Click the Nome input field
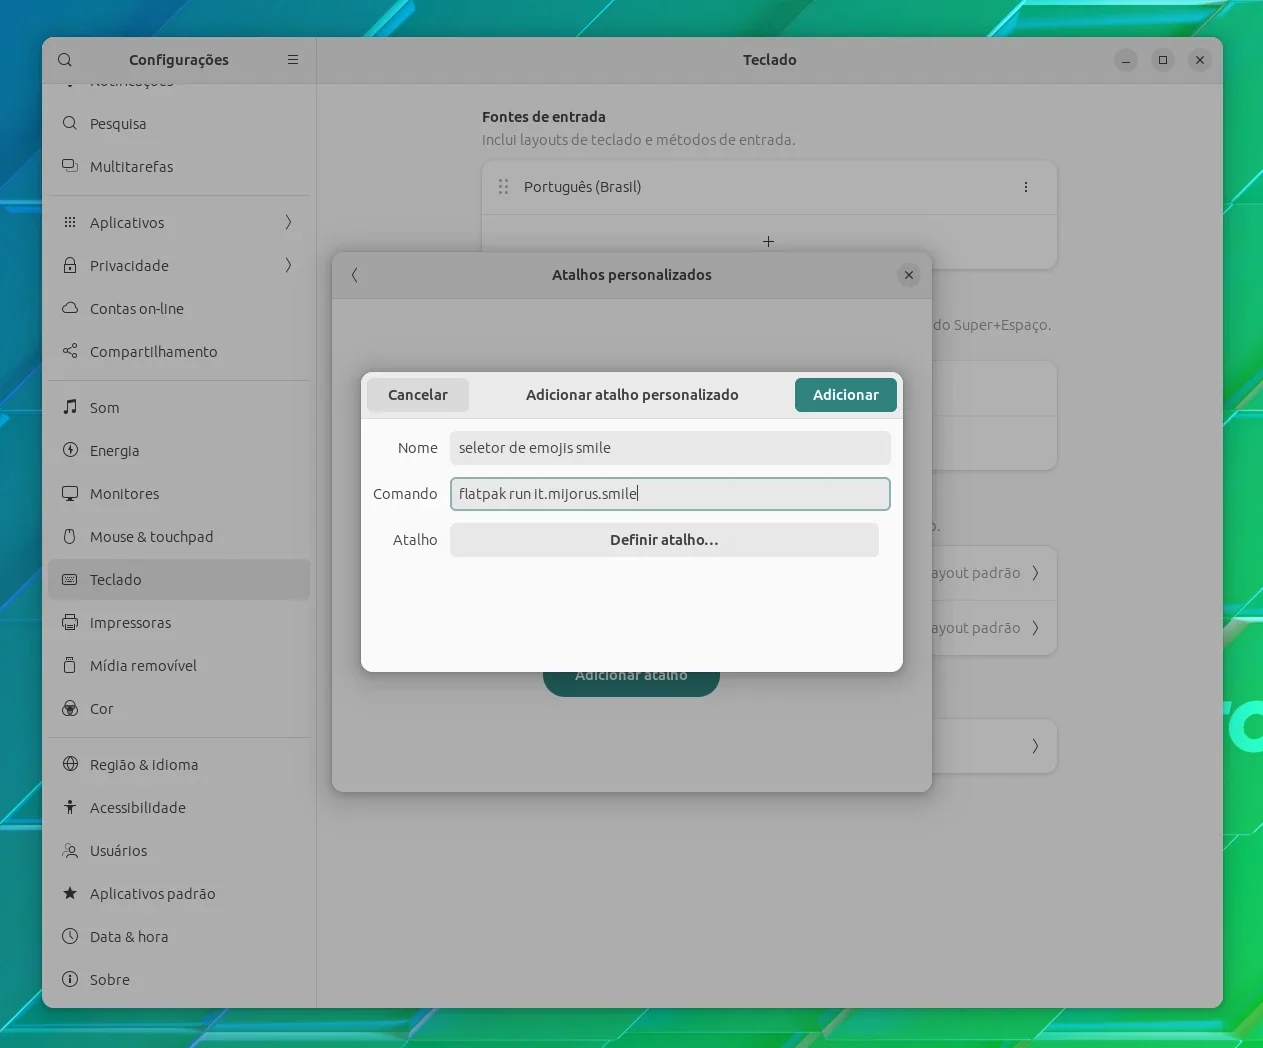The width and height of the screenshot is (1263, 1048). (670, 448)
